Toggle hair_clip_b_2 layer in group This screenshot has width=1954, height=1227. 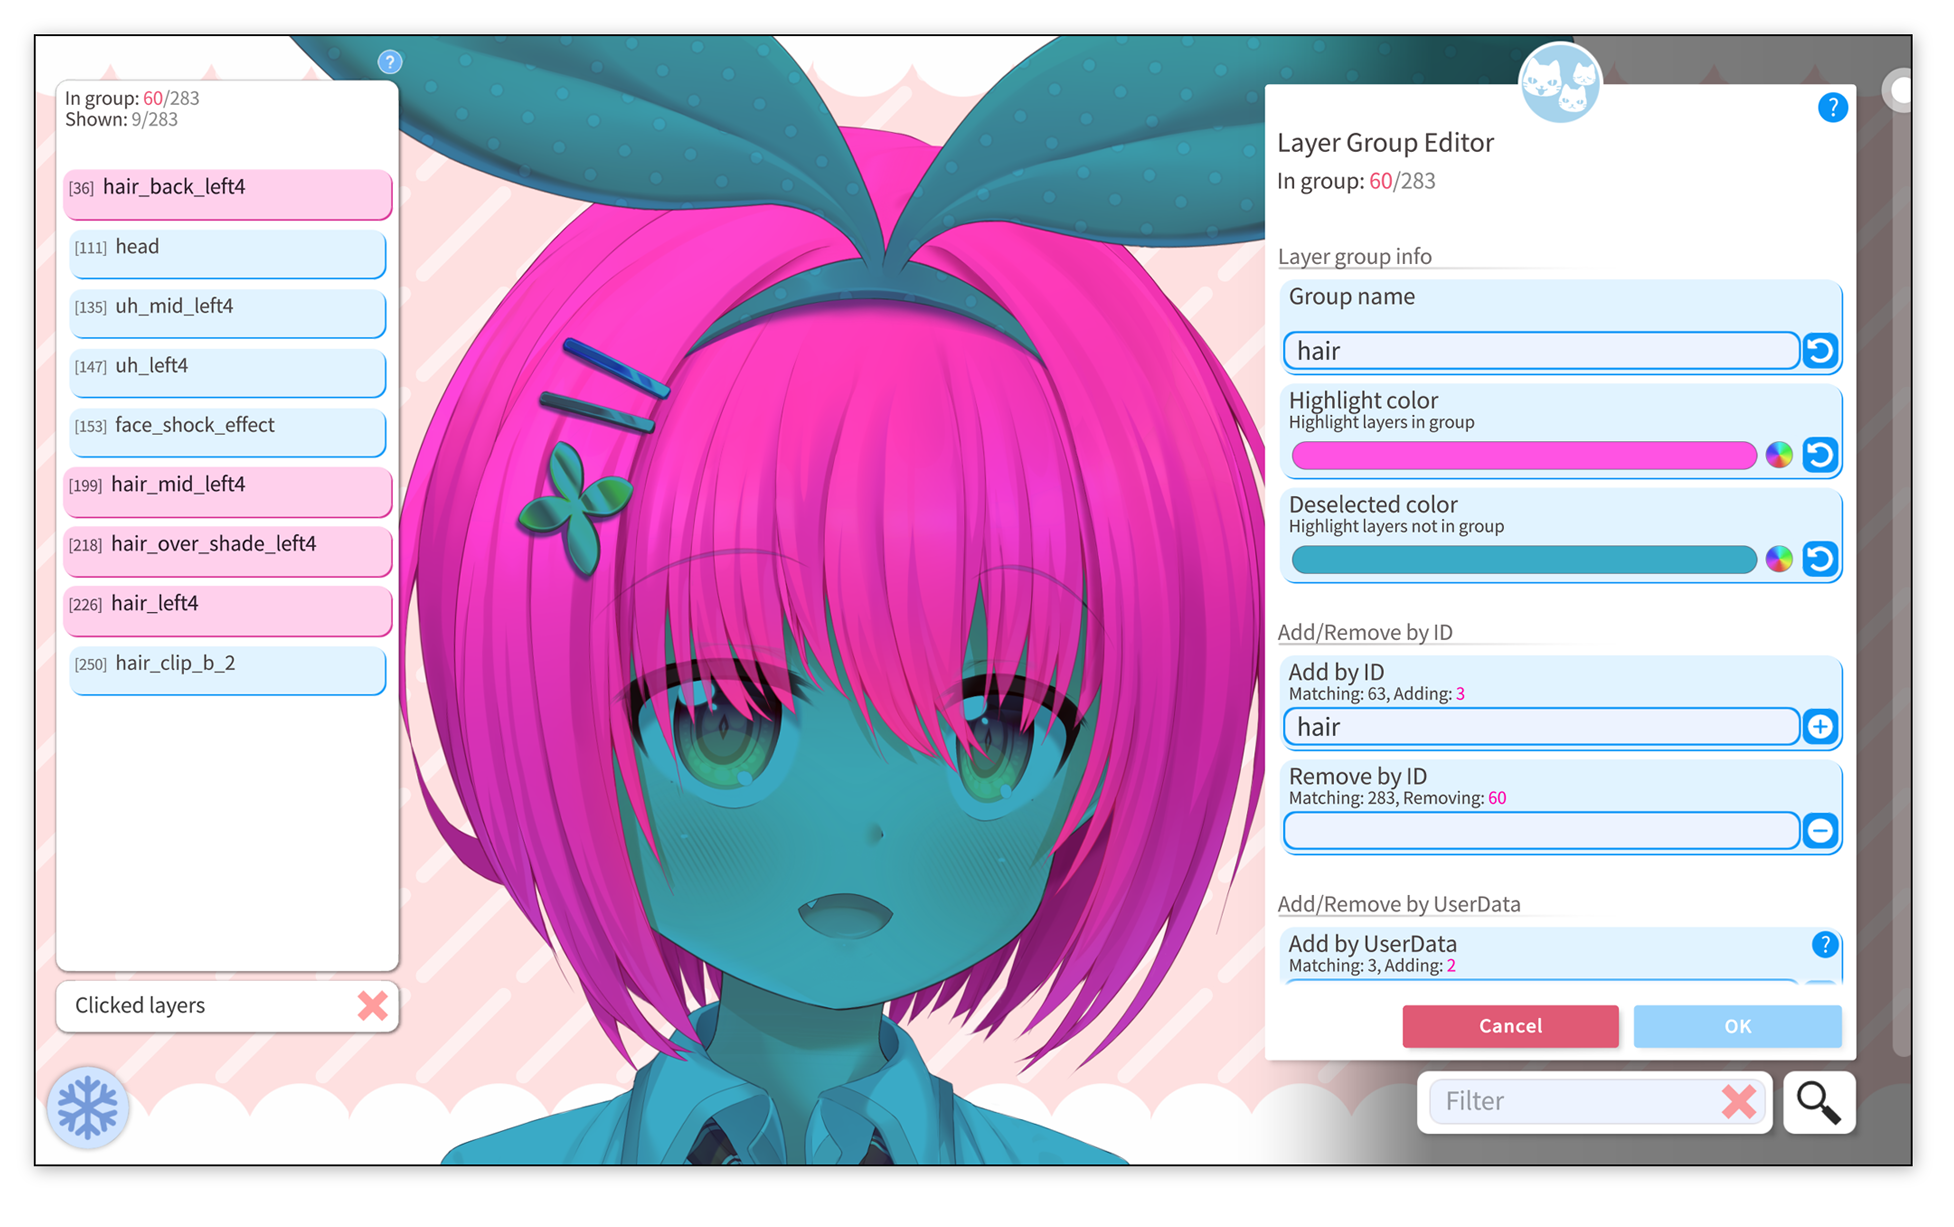[228, 669]
